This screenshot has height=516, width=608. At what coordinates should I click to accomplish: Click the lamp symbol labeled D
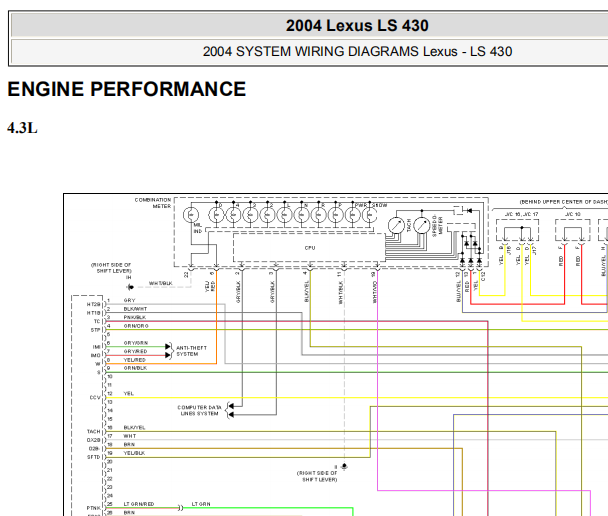[216, 214]
